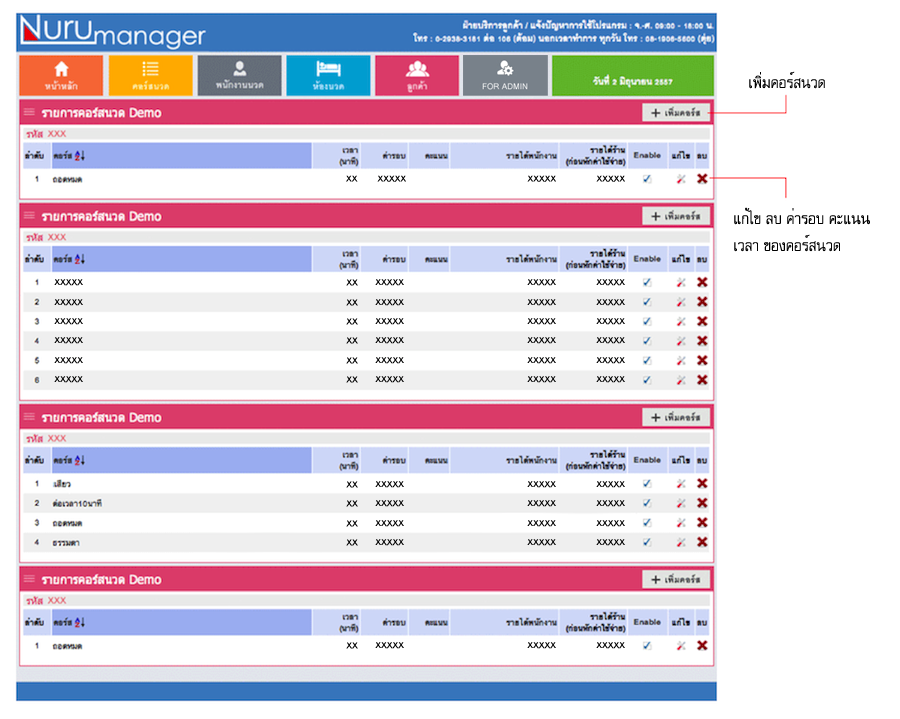
Task: Click edit icon for row 6 in second list
Action: point(681,380)
